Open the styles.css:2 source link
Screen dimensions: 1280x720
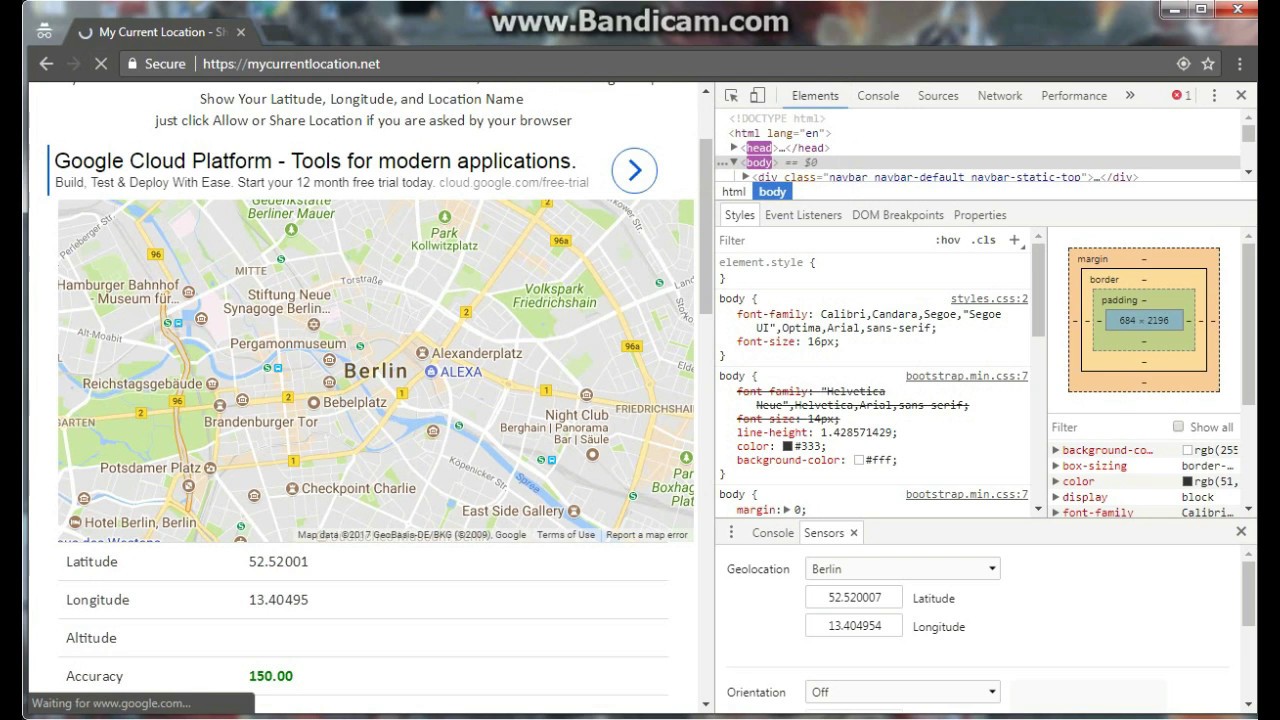point(989,299)
